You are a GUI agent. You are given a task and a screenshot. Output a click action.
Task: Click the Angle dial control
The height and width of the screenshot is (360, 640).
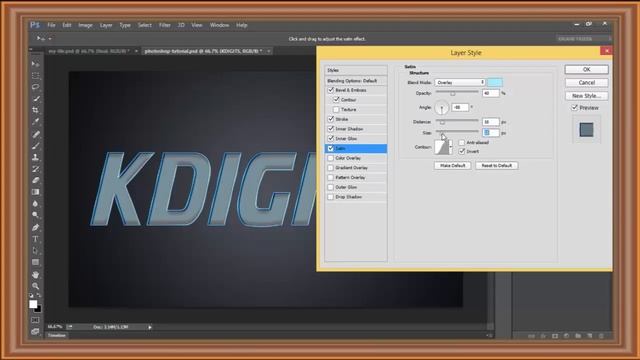tap(441, 108)
